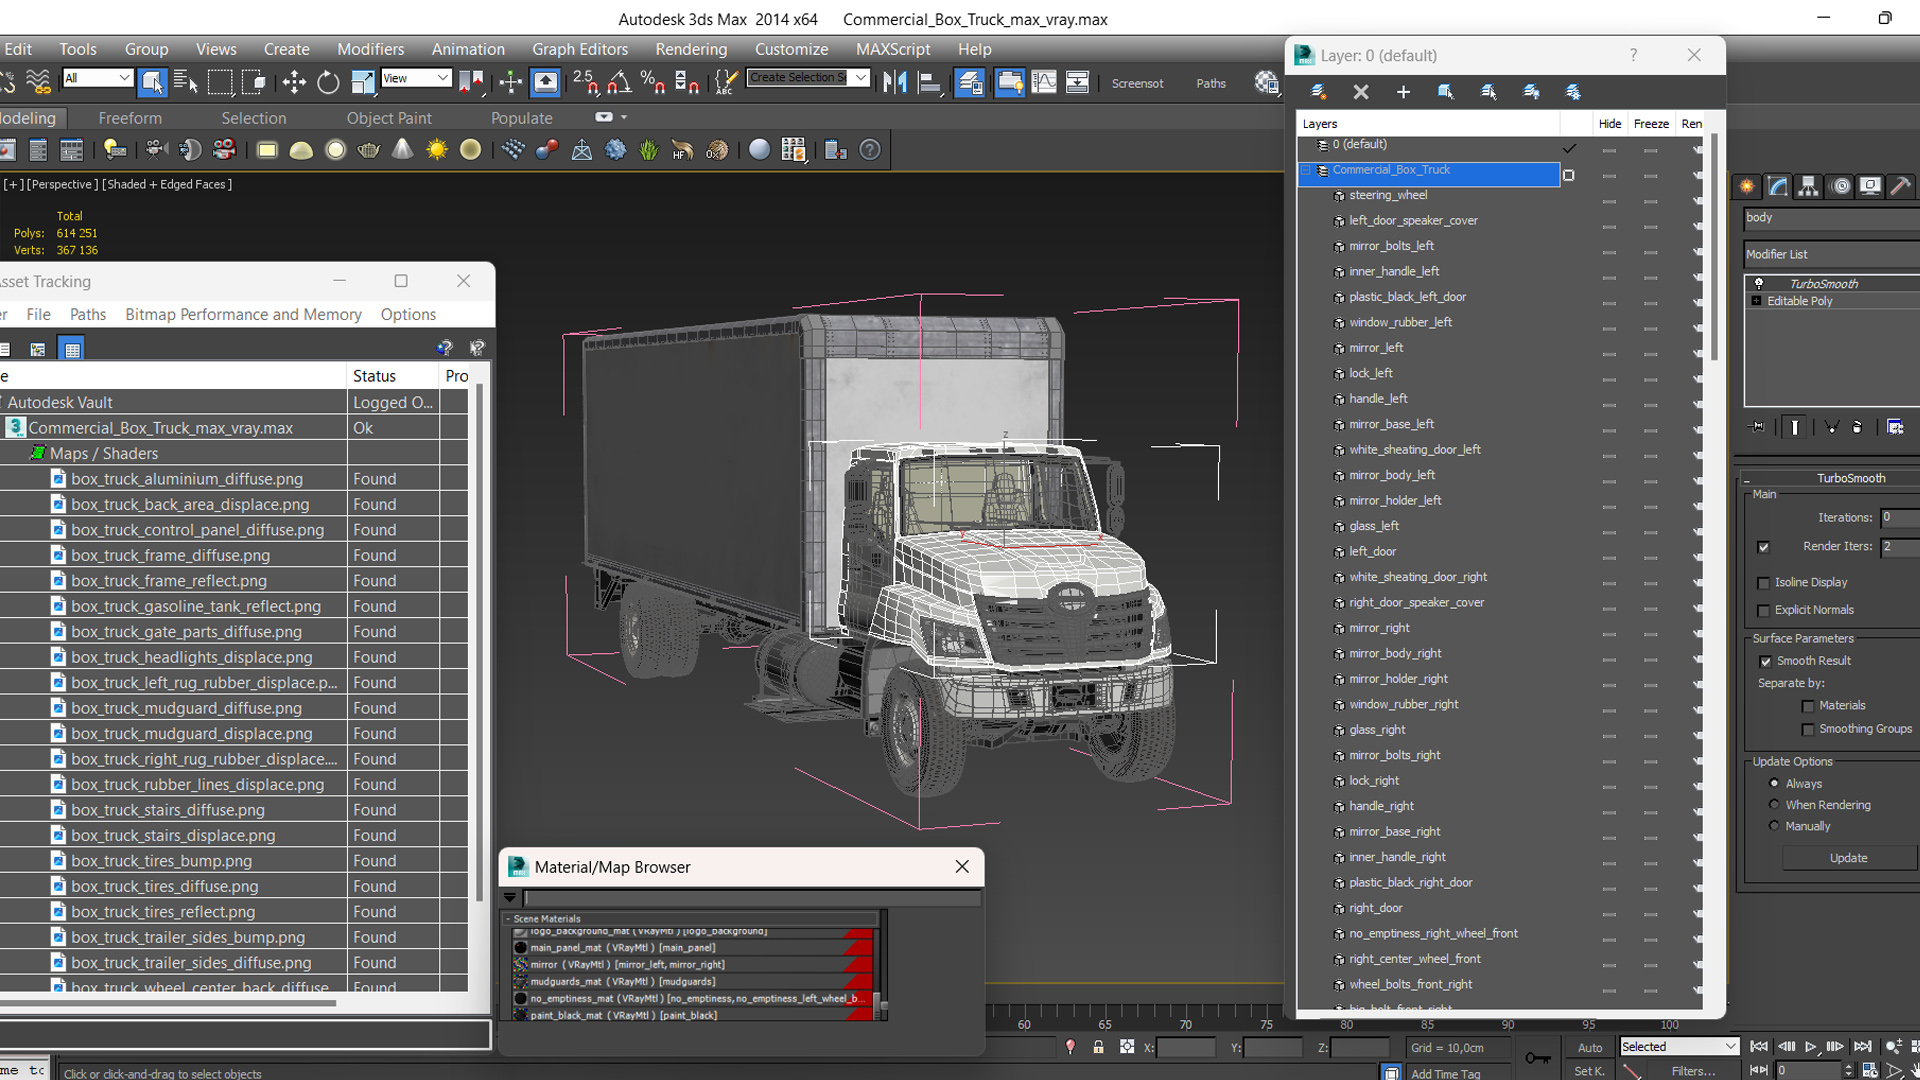Toggle the selection lock icon
This screenshot has height=1080, width=1920.
pos(1098,1047)
